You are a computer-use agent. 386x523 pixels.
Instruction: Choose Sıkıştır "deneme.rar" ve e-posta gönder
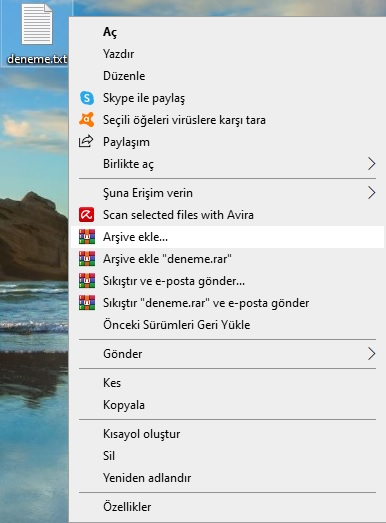click(x=227, y=303)
